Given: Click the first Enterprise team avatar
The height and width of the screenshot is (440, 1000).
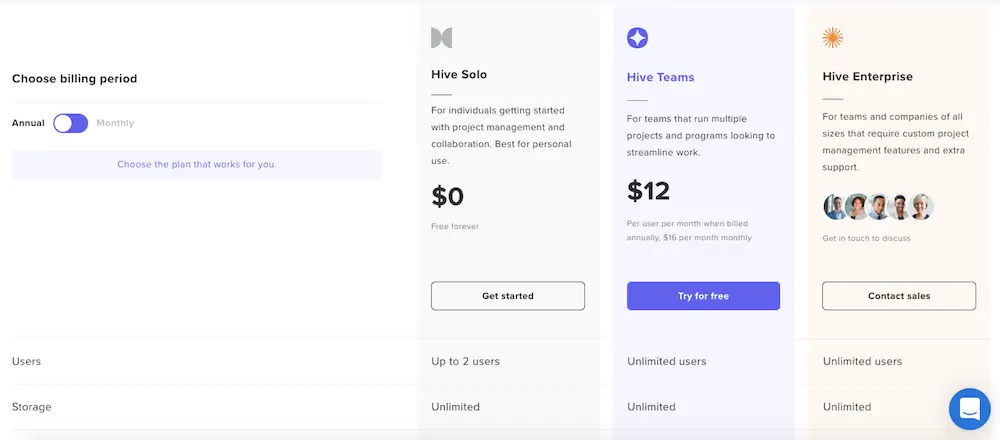Looking at the screenshot, I should click(x=835, y=207).
